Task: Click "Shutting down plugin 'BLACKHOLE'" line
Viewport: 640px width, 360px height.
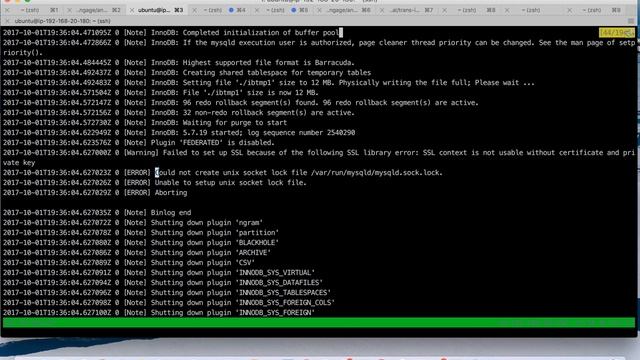Action: [141, 242]
